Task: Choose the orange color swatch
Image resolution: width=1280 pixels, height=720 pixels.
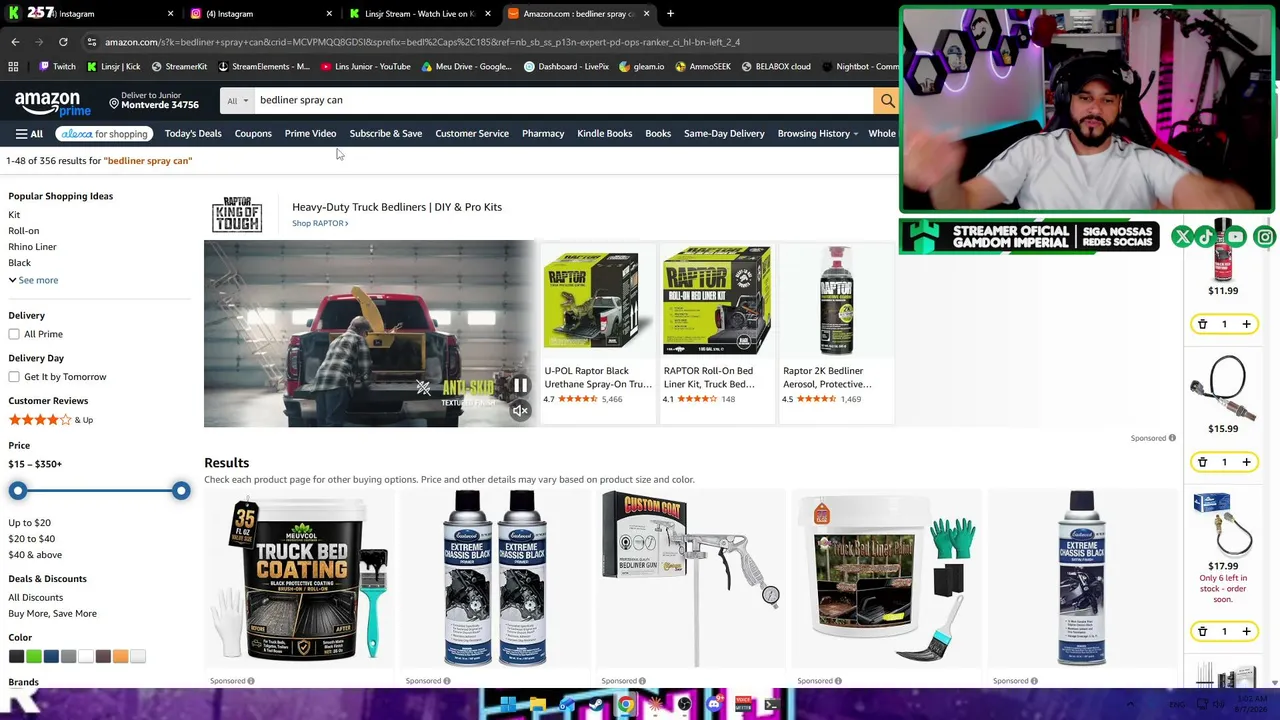Action: 120,657
